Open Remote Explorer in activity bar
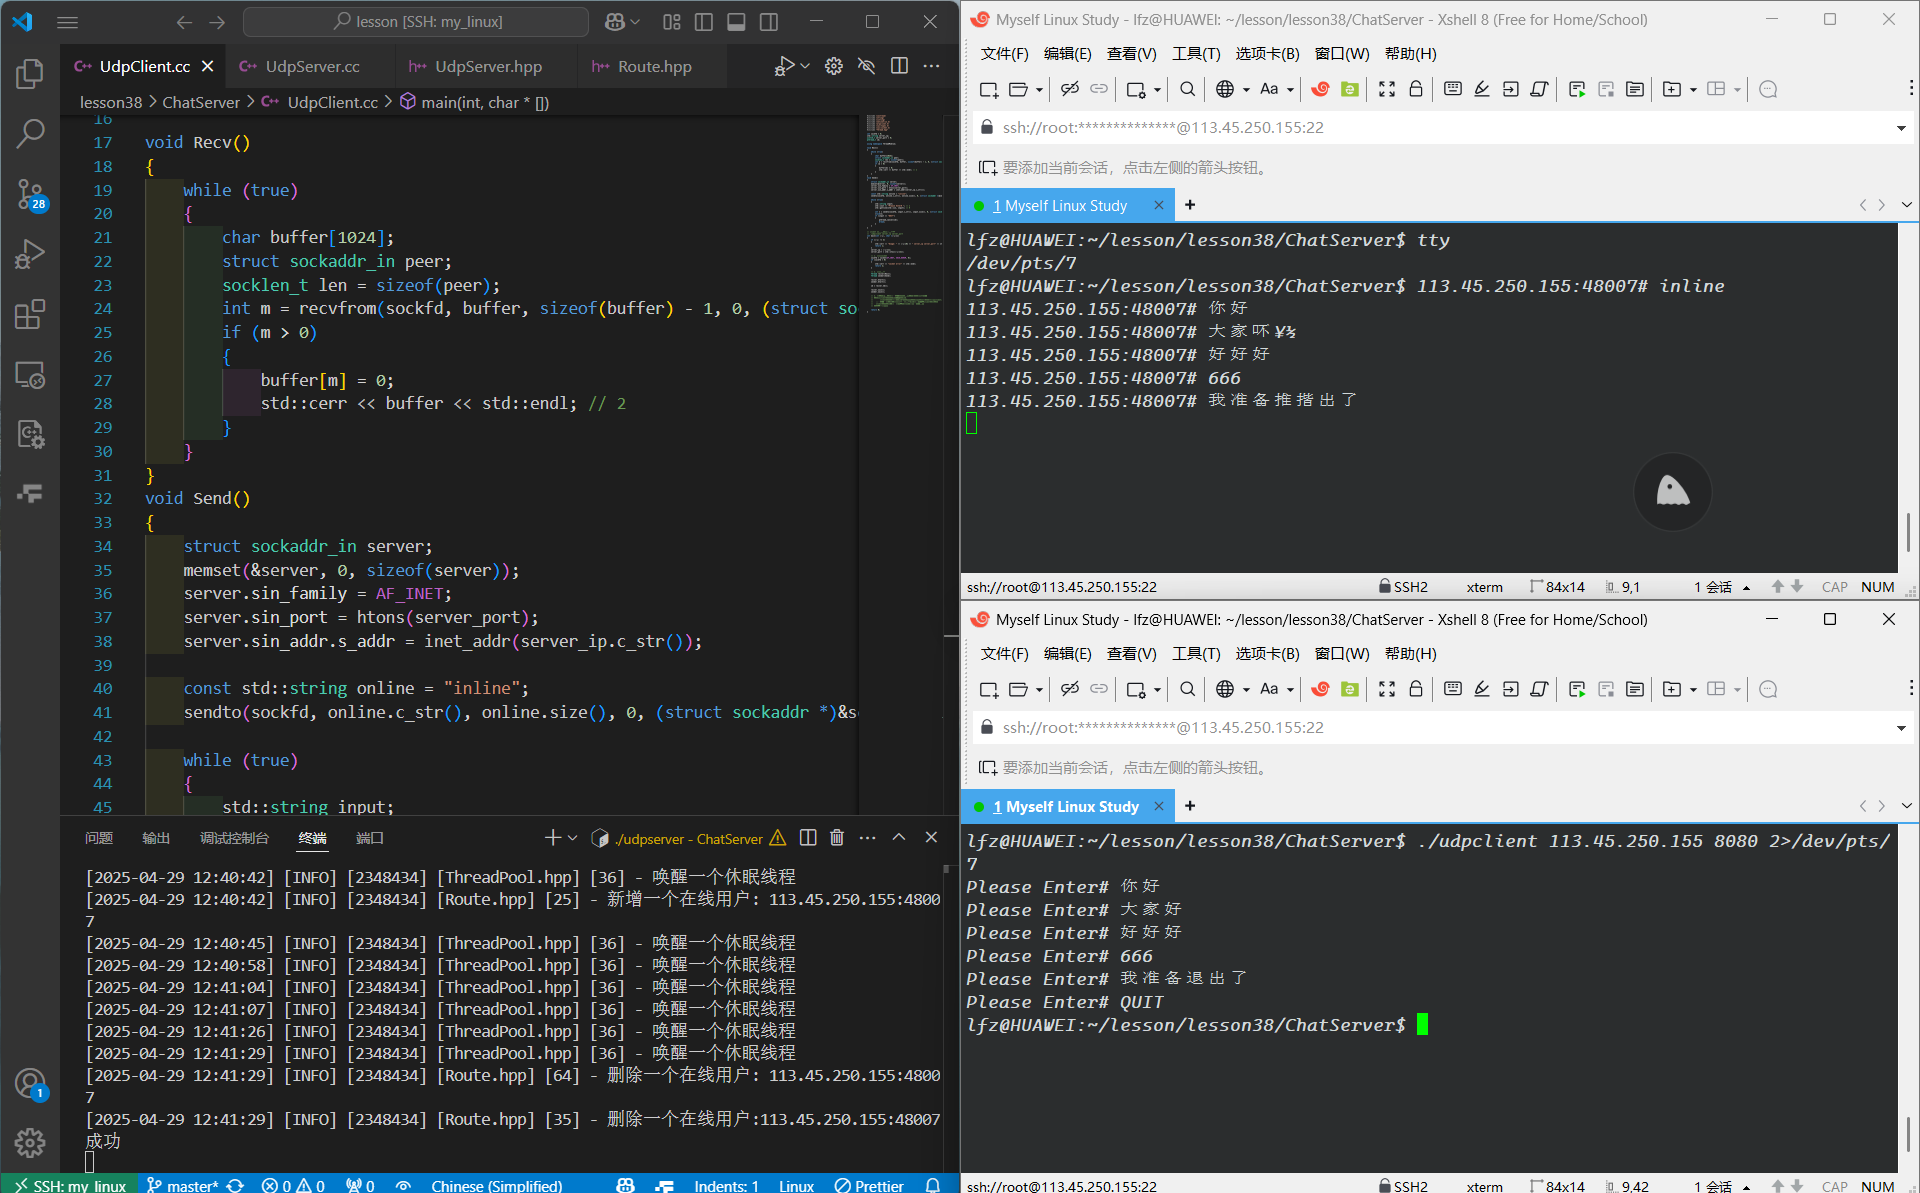Viewport: 1920px width, 1193px height. 30,375
